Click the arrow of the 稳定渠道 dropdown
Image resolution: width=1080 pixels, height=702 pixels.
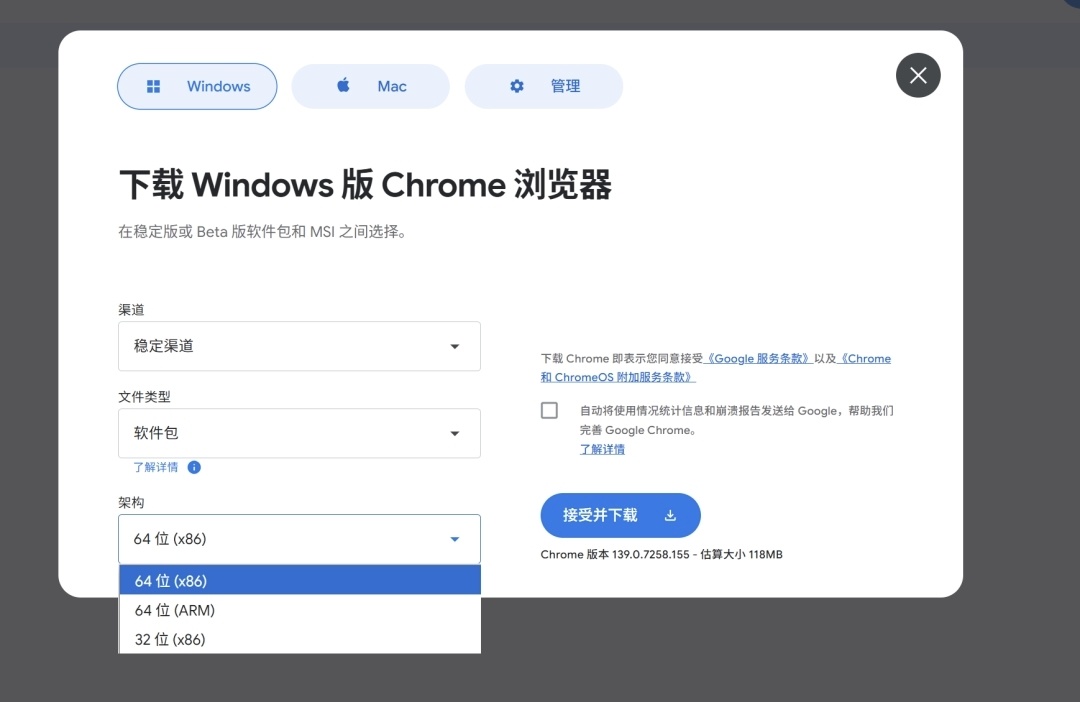pos(455,347)
